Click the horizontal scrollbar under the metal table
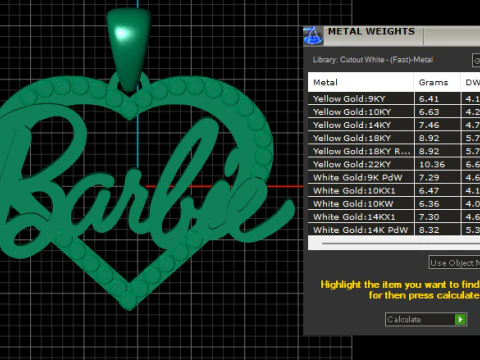 394,243
